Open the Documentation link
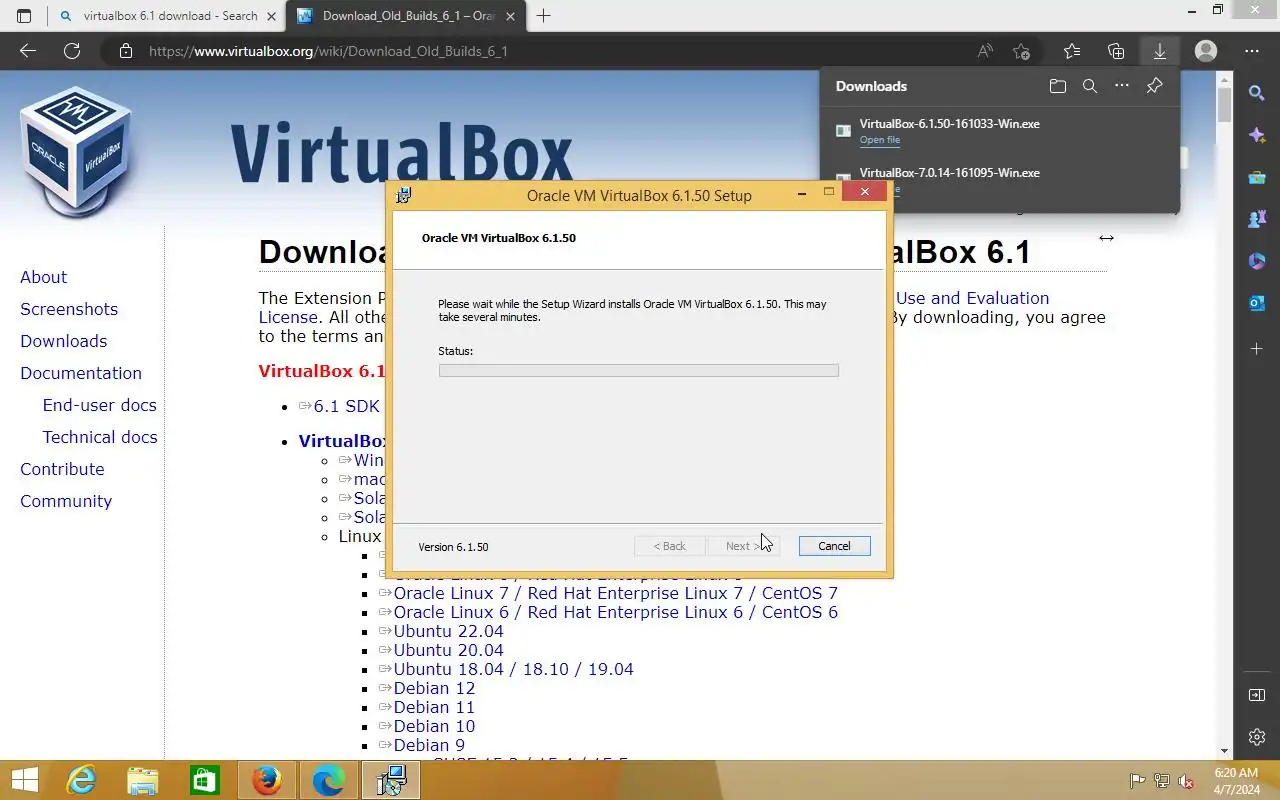This screenshot has height=800, width=1280. [x=81, y=373]
